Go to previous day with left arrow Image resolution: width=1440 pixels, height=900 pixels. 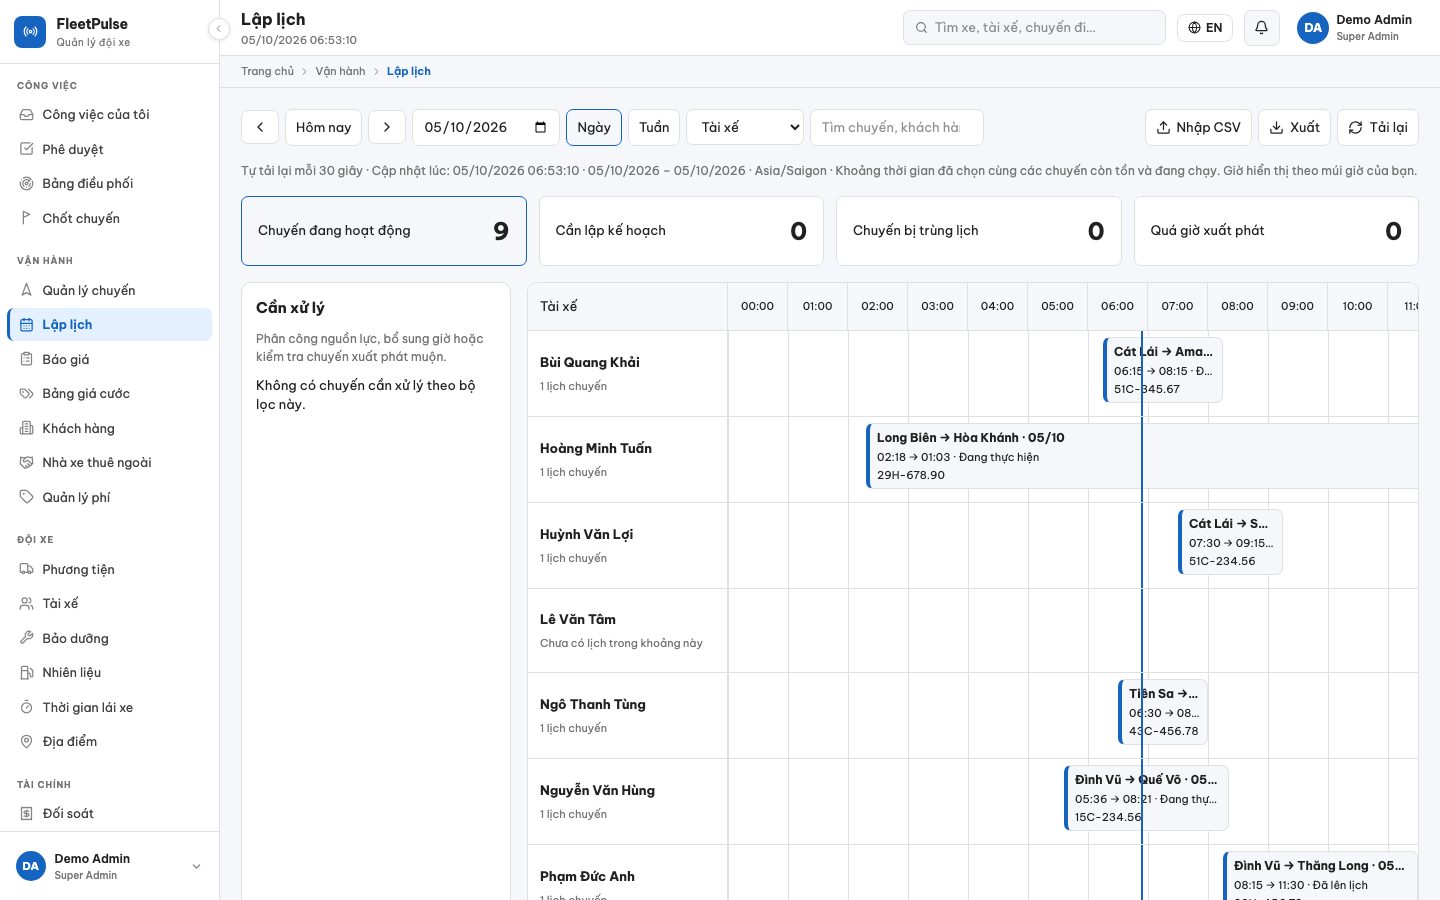[x=260, y=127]
